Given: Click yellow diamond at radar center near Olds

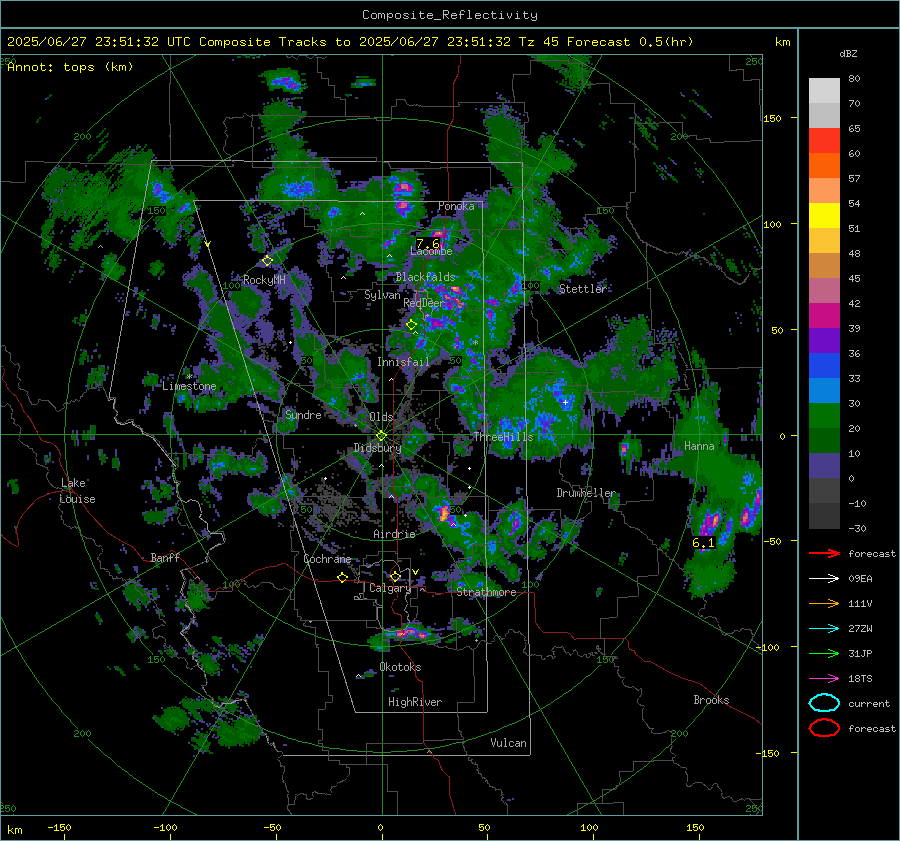Looking at the screenshot, I should click(381, 436).
